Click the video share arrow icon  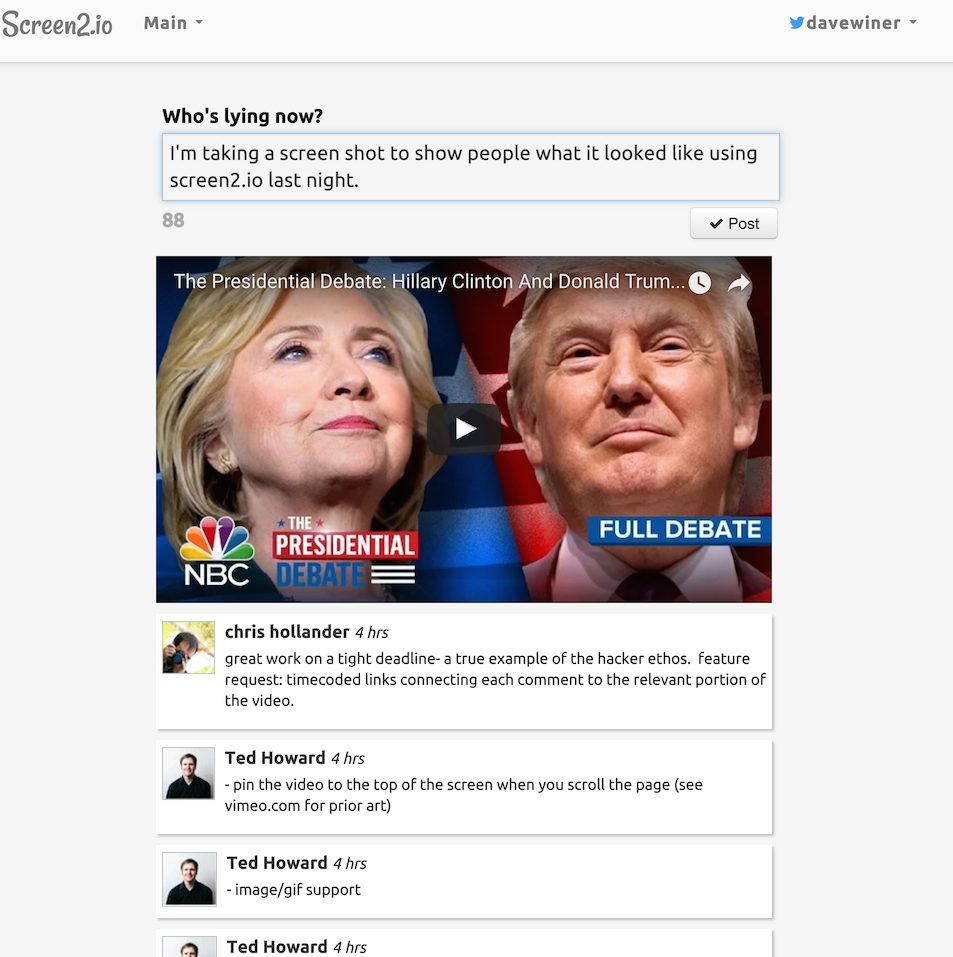pyautogui.click(x=738, y=283)
